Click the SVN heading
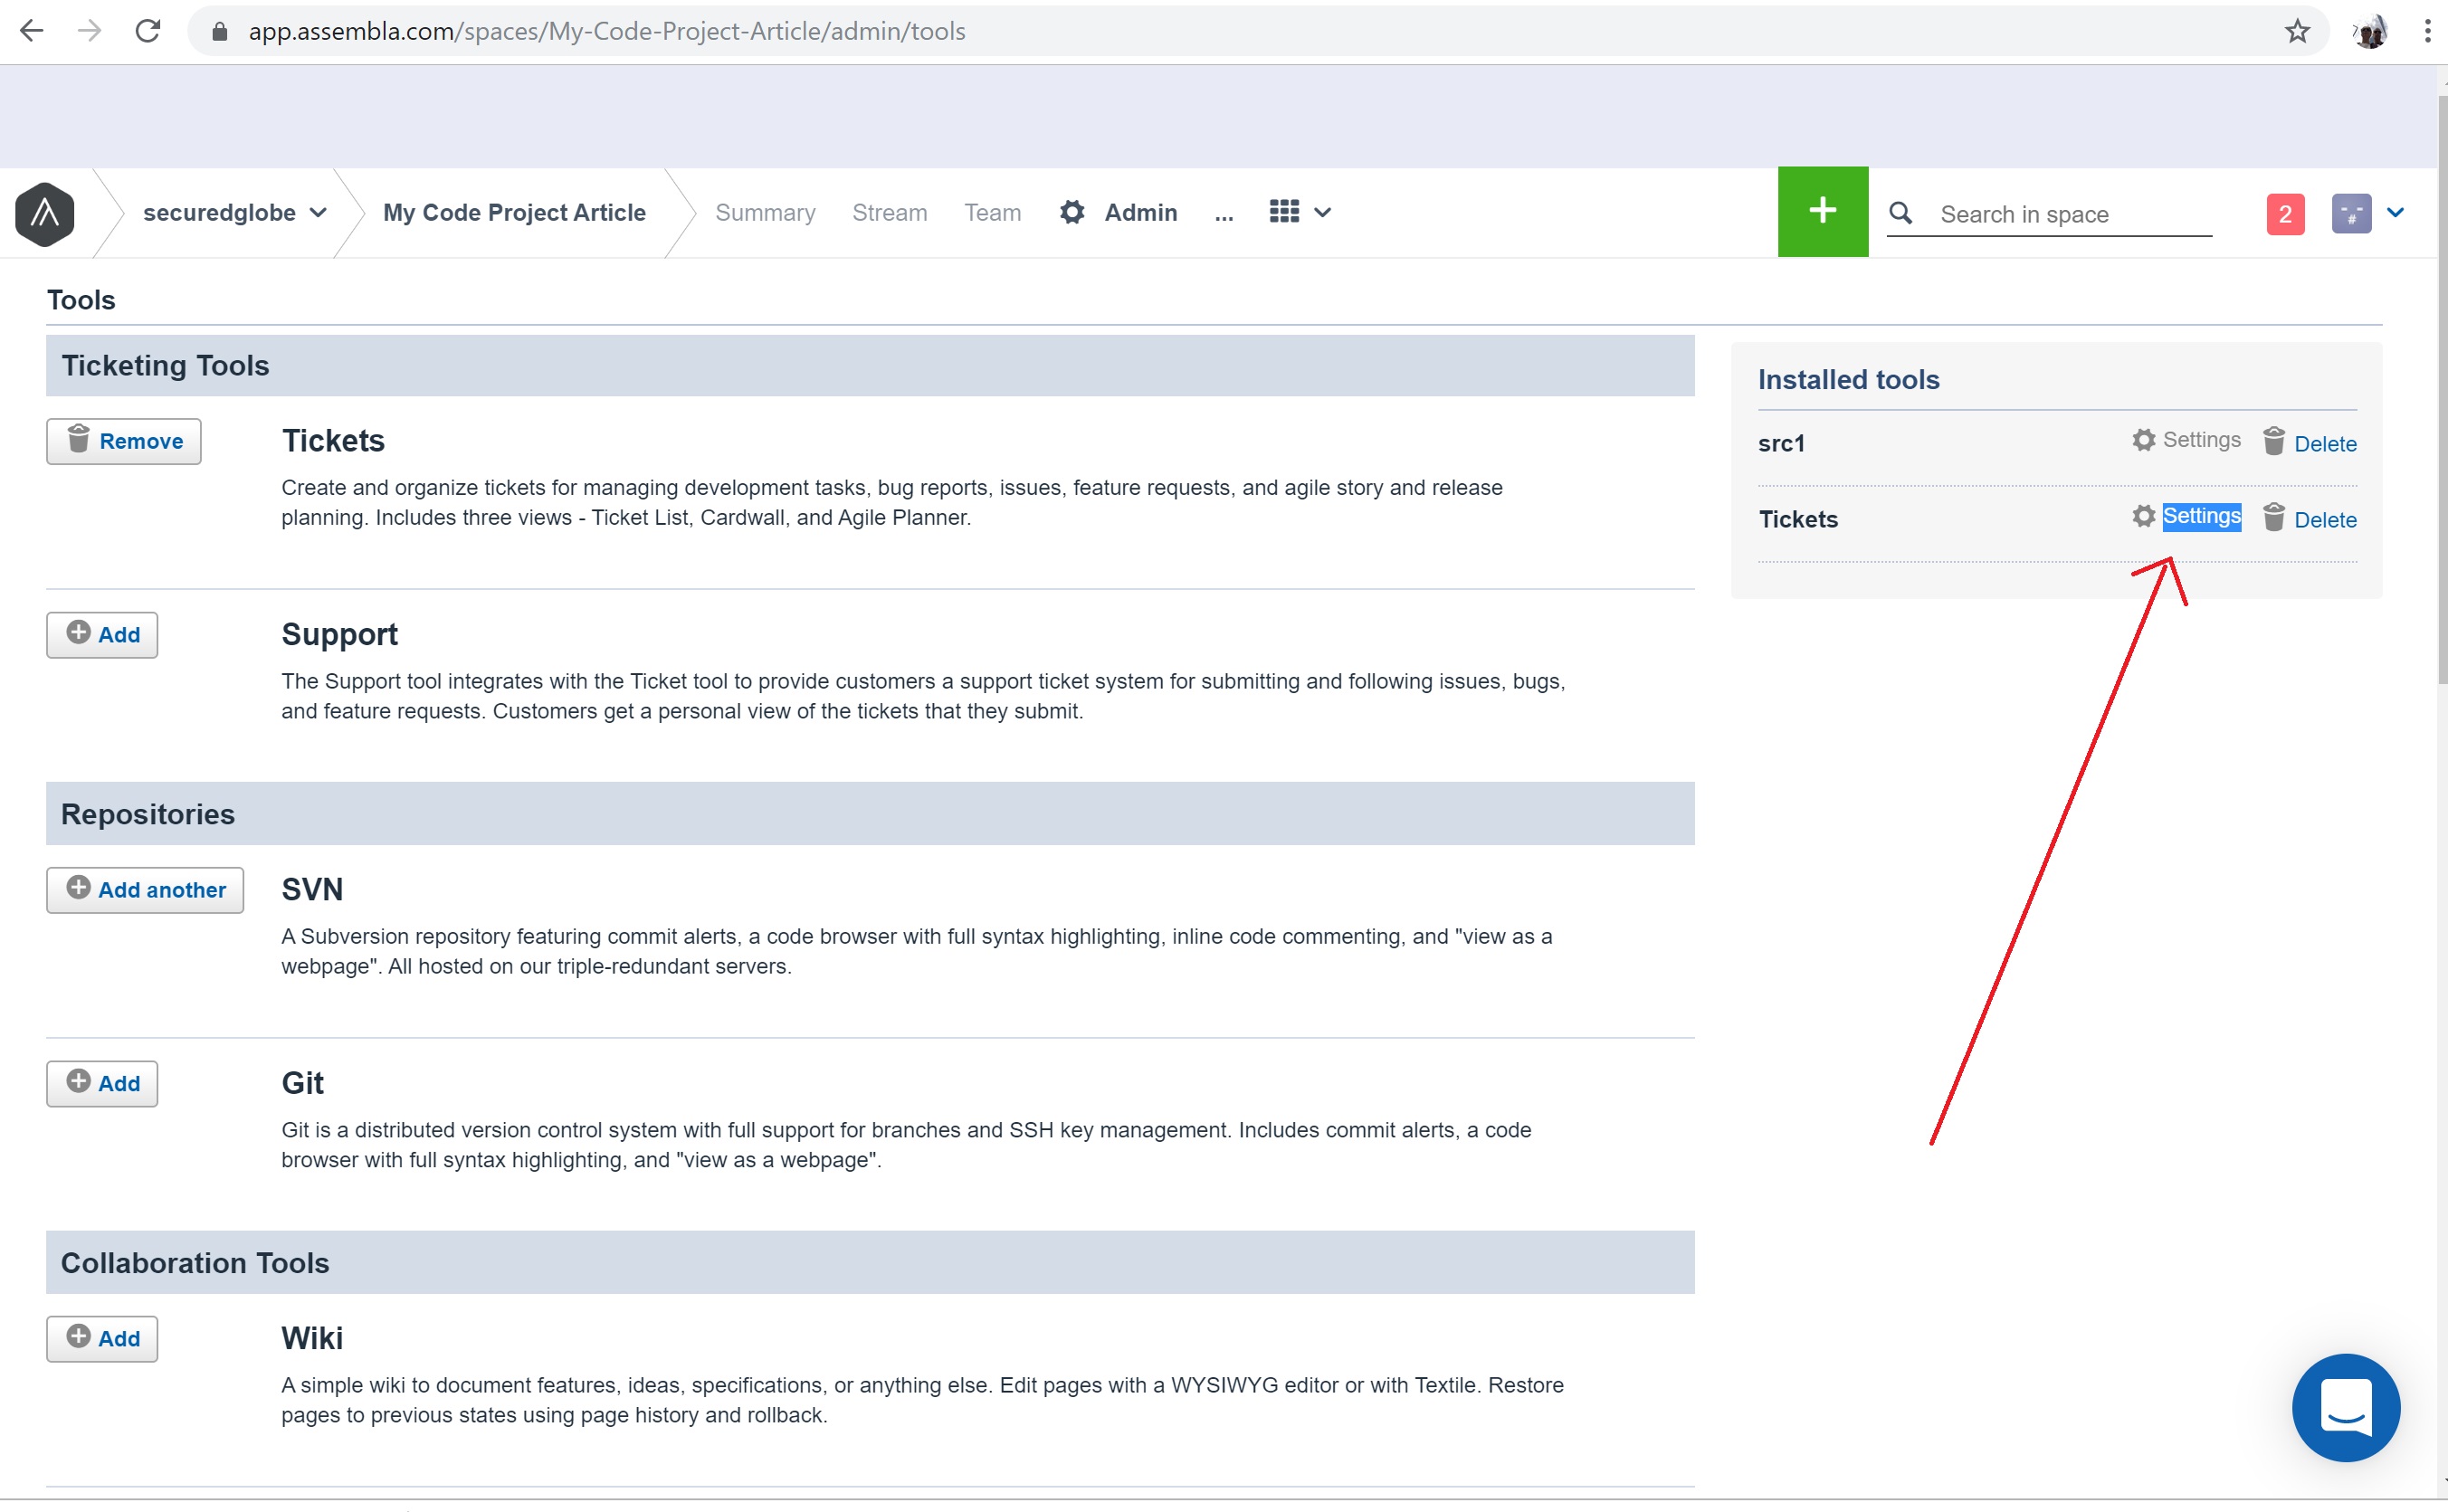 click(312, 889)
